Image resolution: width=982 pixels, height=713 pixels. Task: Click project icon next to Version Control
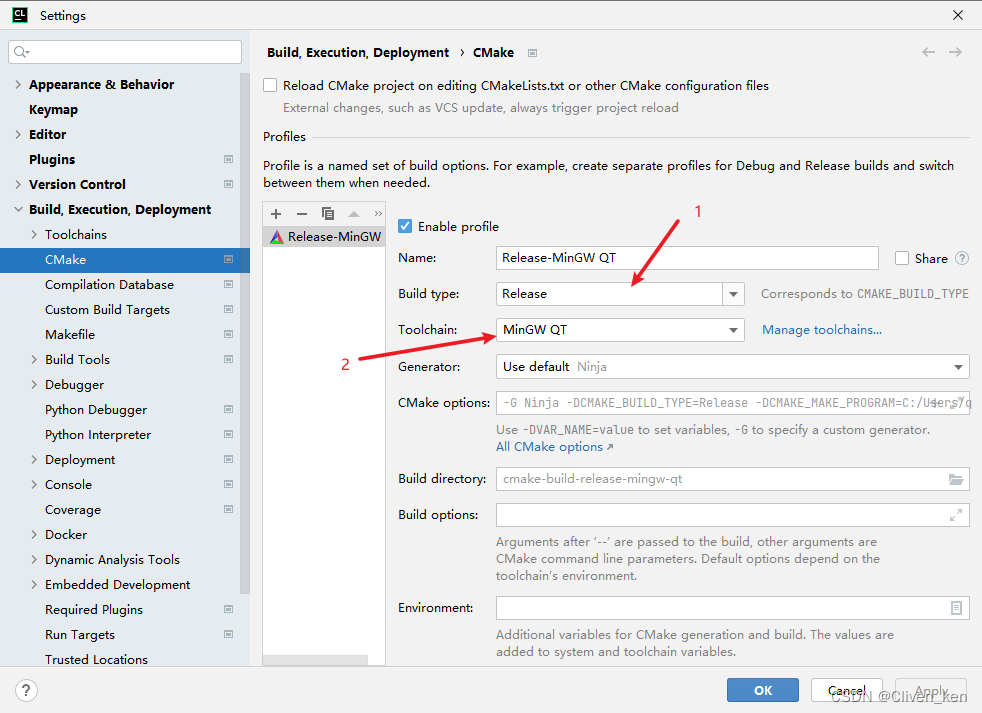pos(229,184)
